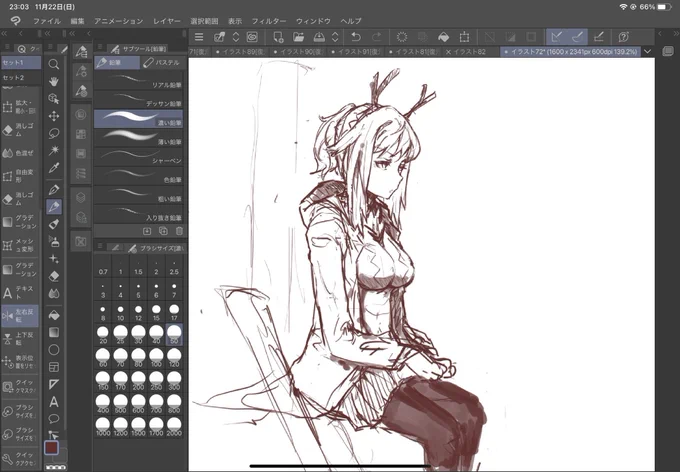
Task: Click the Undo arrow in command bar
Action: point(356,37)
